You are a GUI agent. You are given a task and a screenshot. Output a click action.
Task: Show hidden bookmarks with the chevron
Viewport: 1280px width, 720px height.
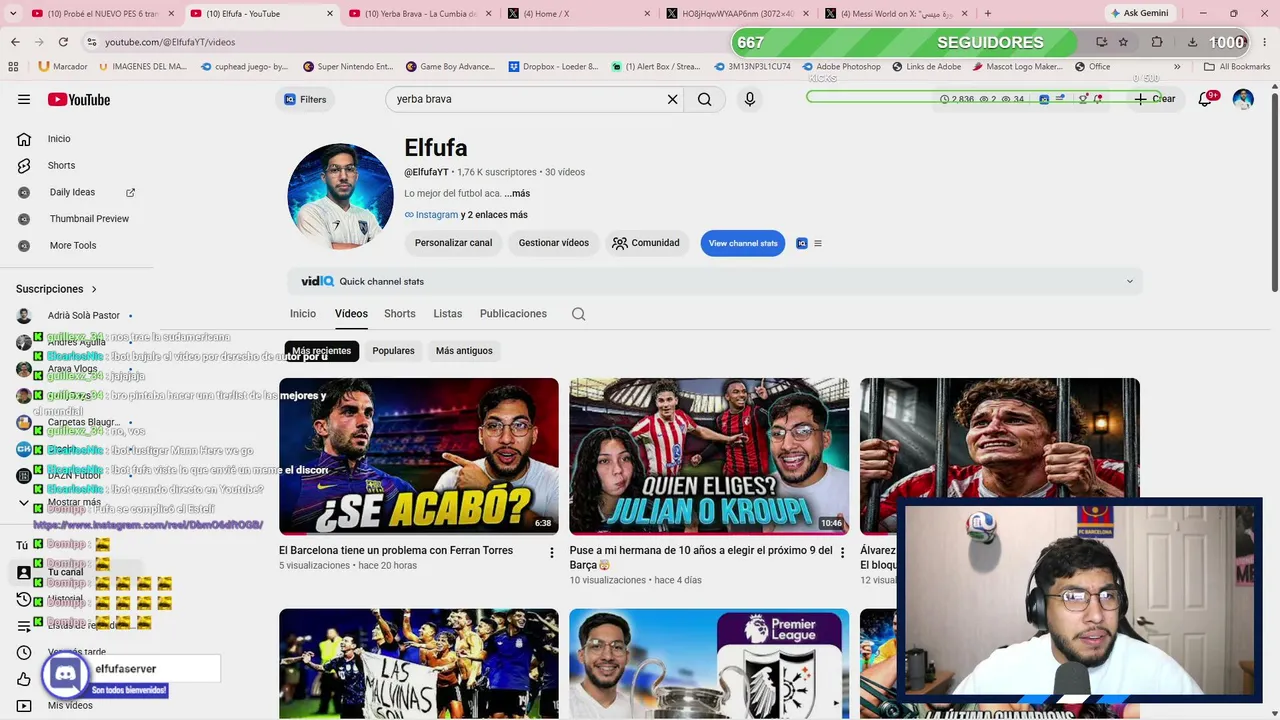click(1177, 67)
